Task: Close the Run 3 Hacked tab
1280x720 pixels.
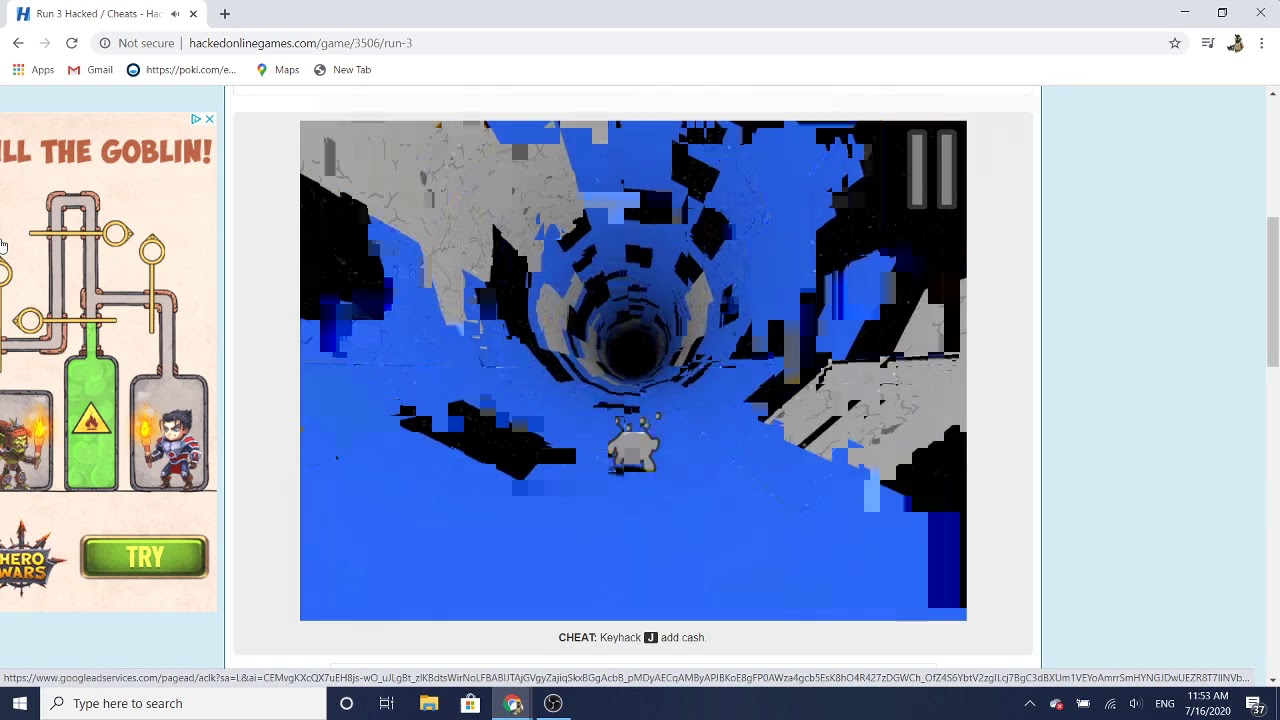Action: 193,14
